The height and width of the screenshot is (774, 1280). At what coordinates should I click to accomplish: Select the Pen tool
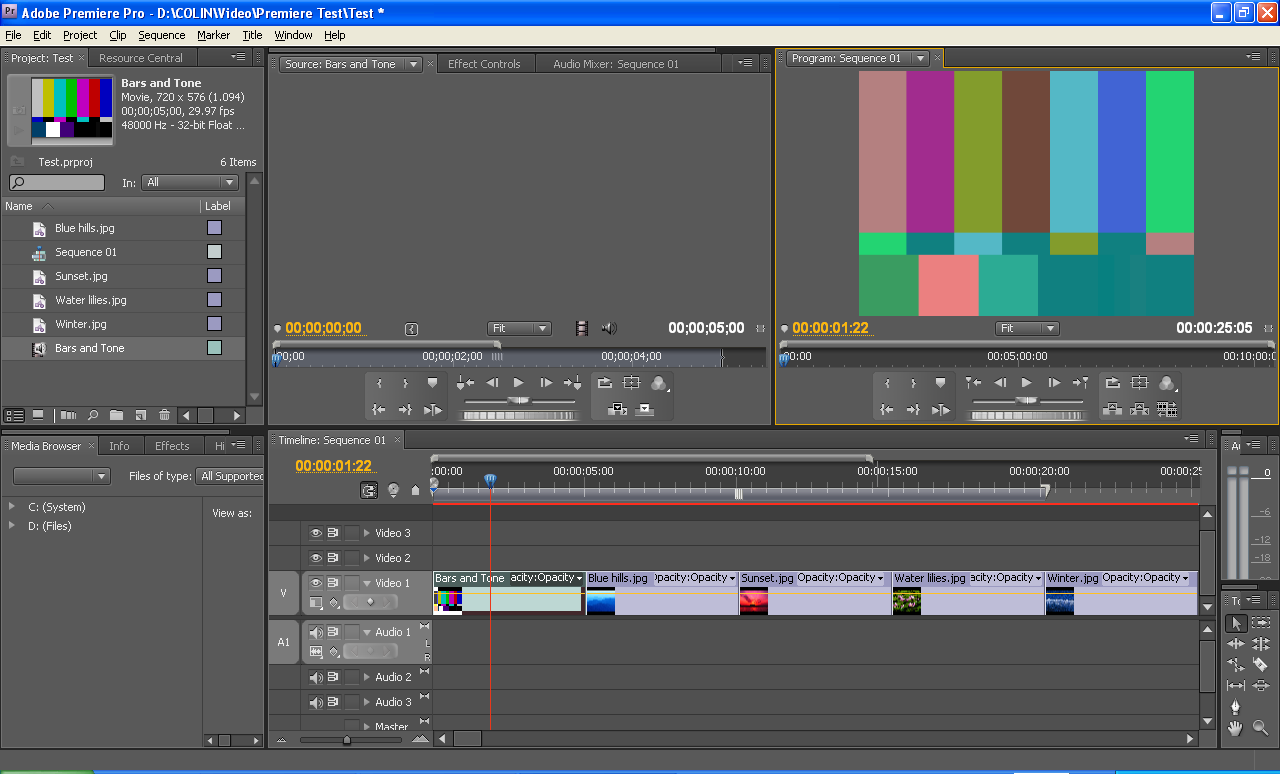[x=1236, y=706]
